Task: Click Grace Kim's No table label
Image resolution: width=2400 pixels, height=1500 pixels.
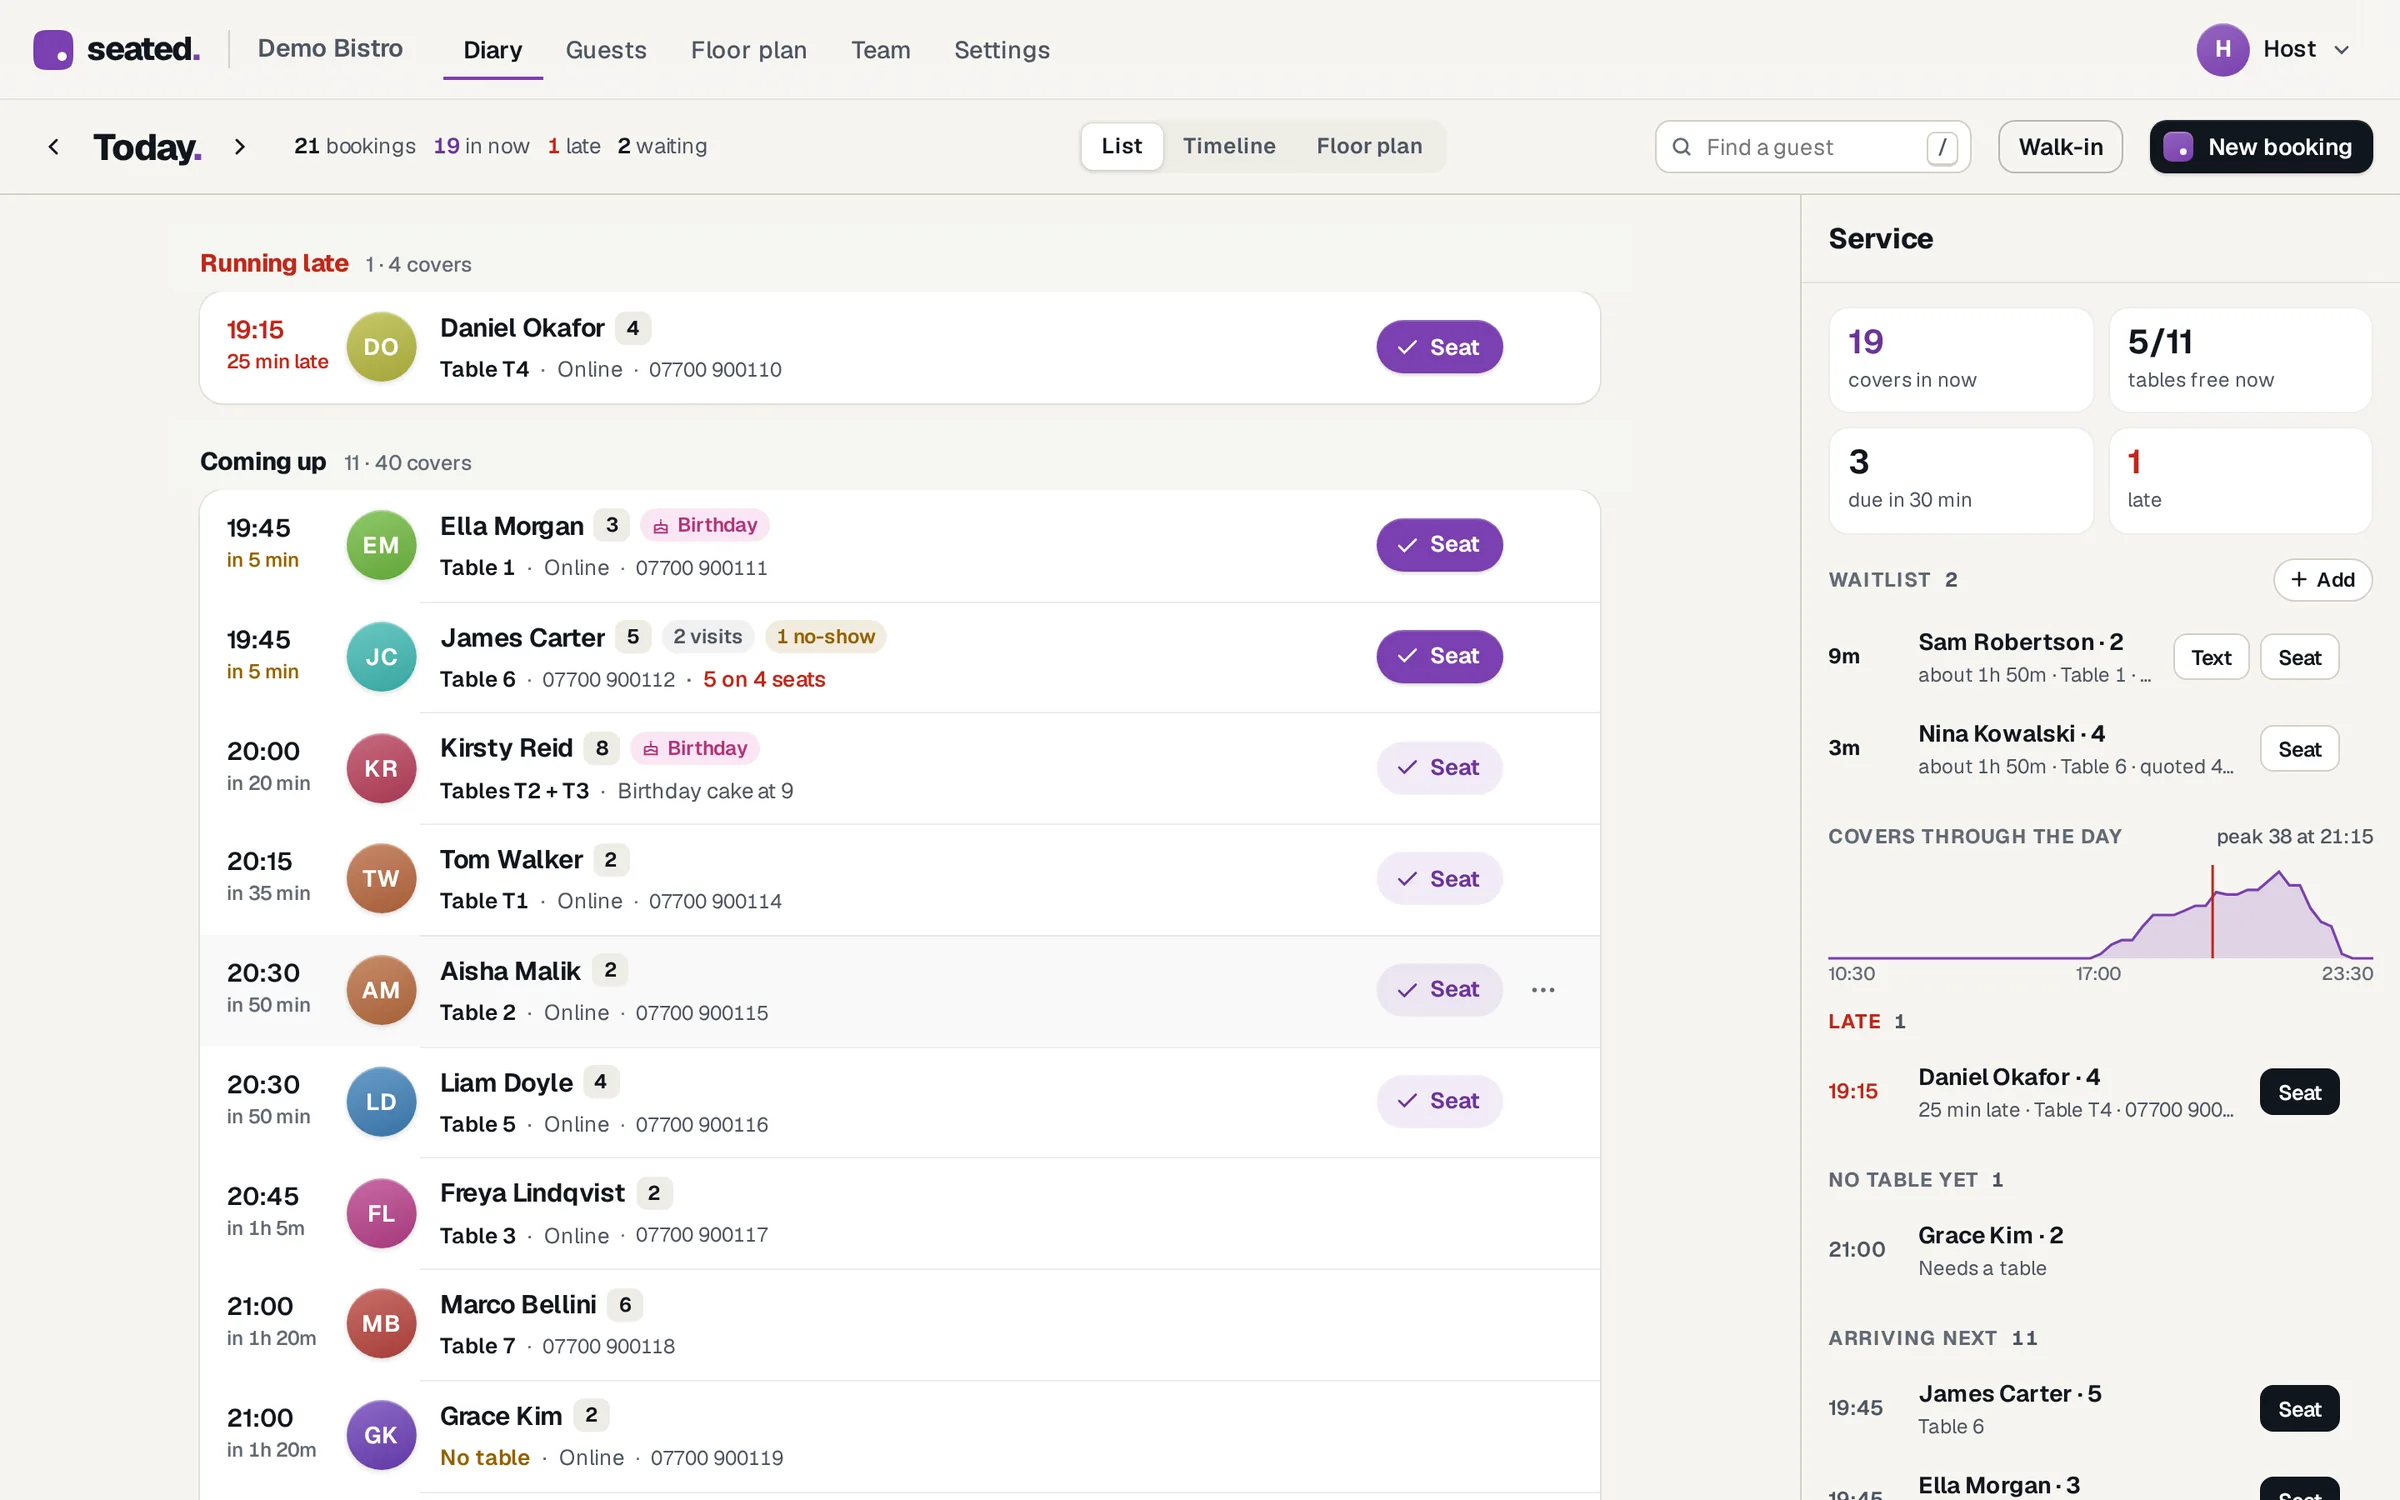Action: pos(485,1458)
